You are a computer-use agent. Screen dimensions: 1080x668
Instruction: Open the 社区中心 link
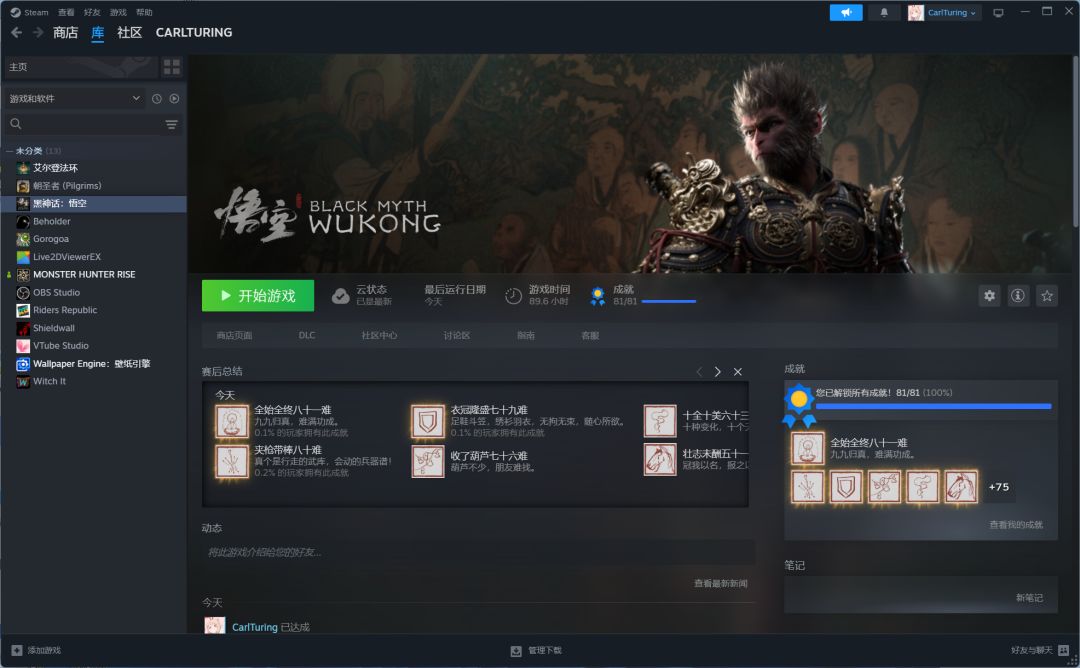tap(379, 335)
